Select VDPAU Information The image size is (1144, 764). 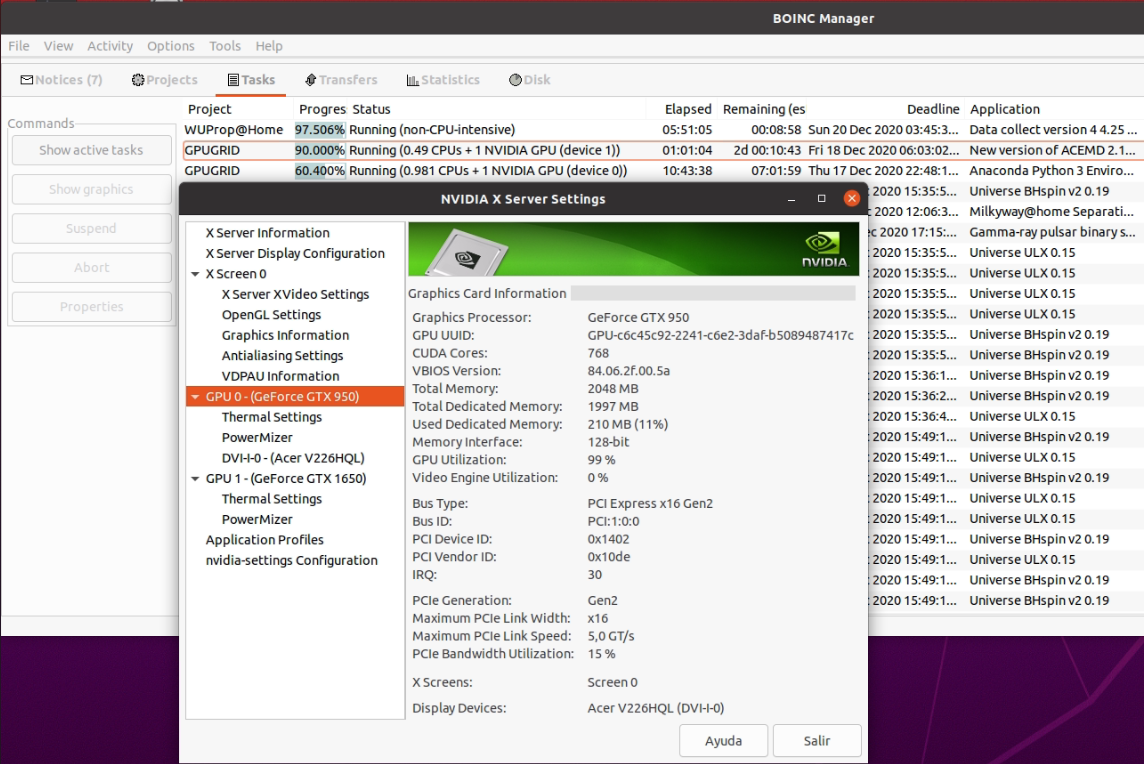coord(280,376)
